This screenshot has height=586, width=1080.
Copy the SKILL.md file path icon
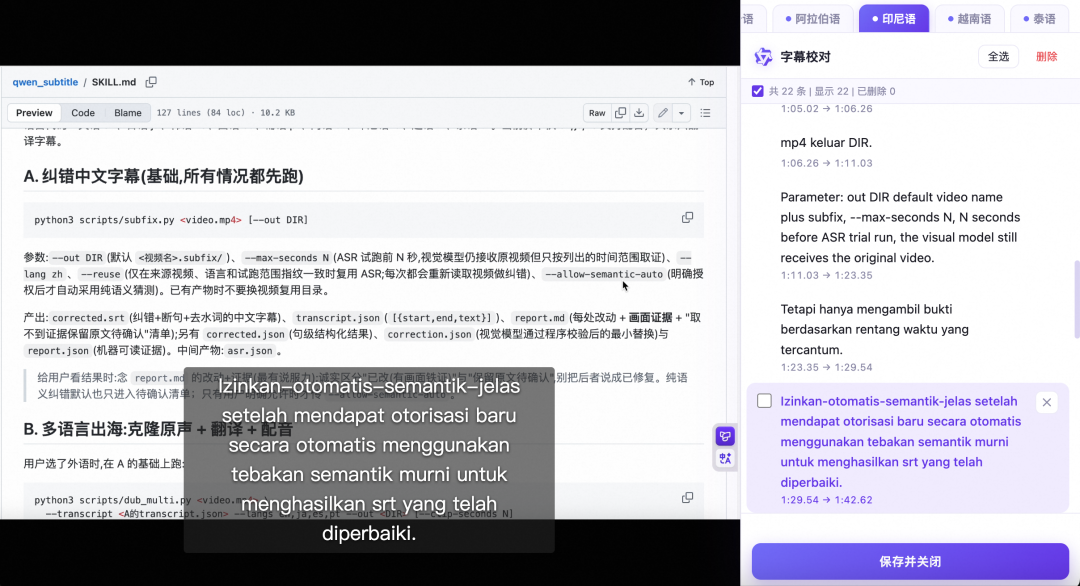point(151,82)
